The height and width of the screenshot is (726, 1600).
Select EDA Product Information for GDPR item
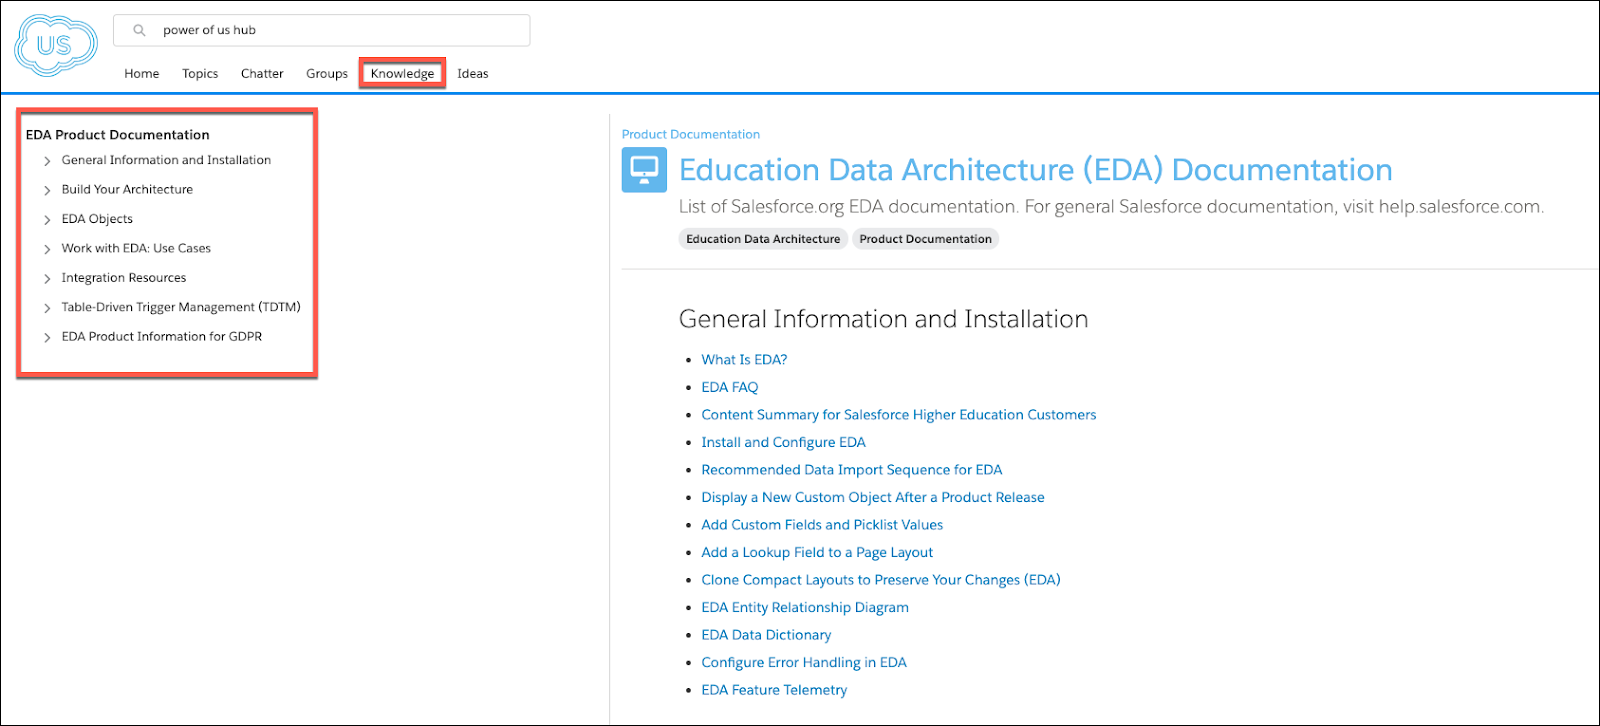[x=162, y=337]
